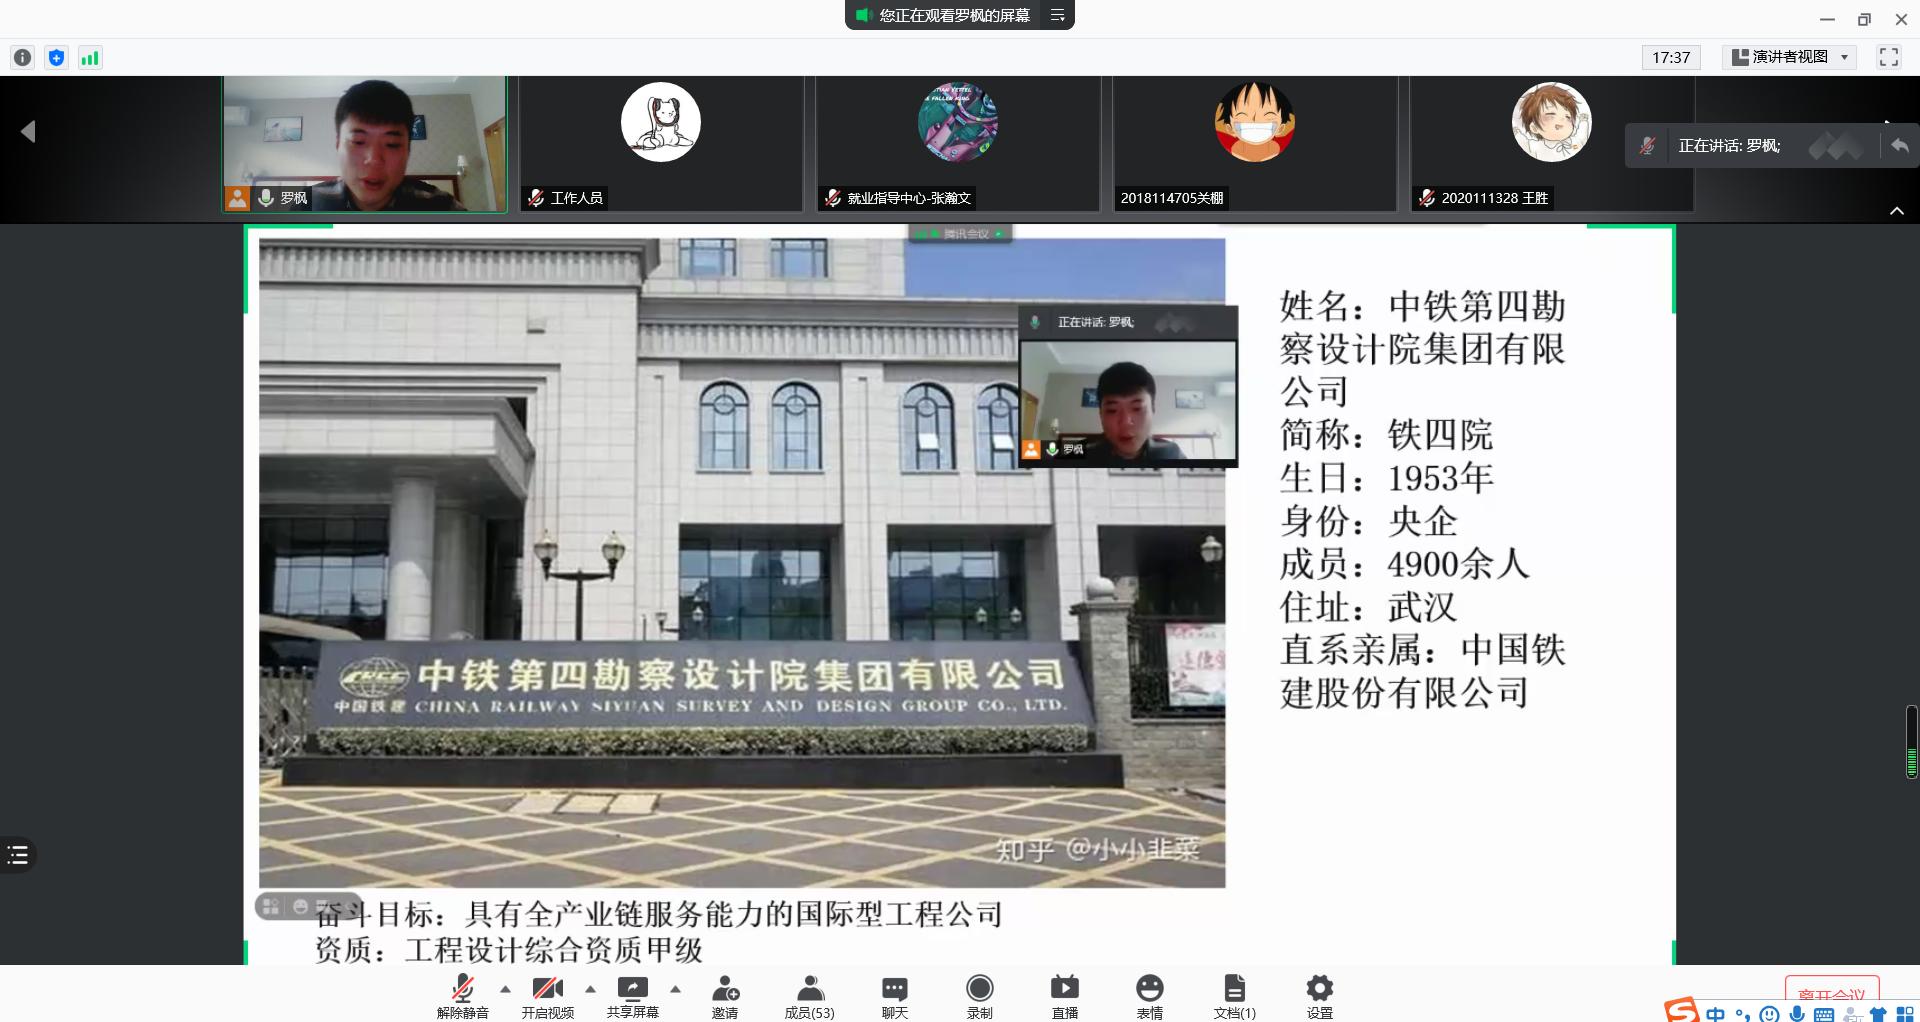Open the 文档(1) documents panel

[x=1234, y=996]
